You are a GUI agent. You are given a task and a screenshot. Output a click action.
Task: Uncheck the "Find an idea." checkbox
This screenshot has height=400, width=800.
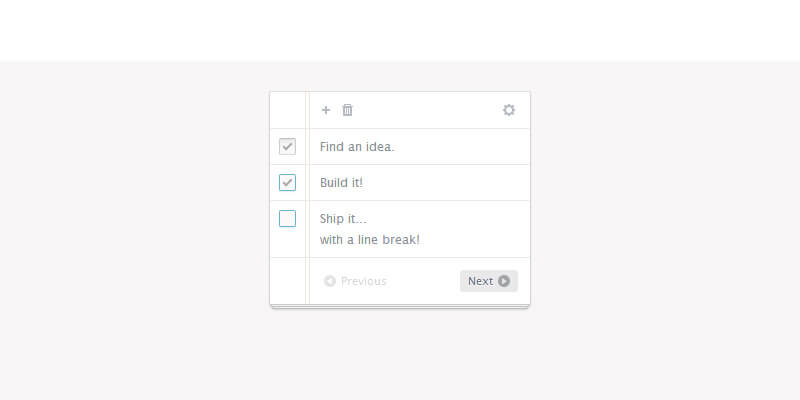[287, 147]
